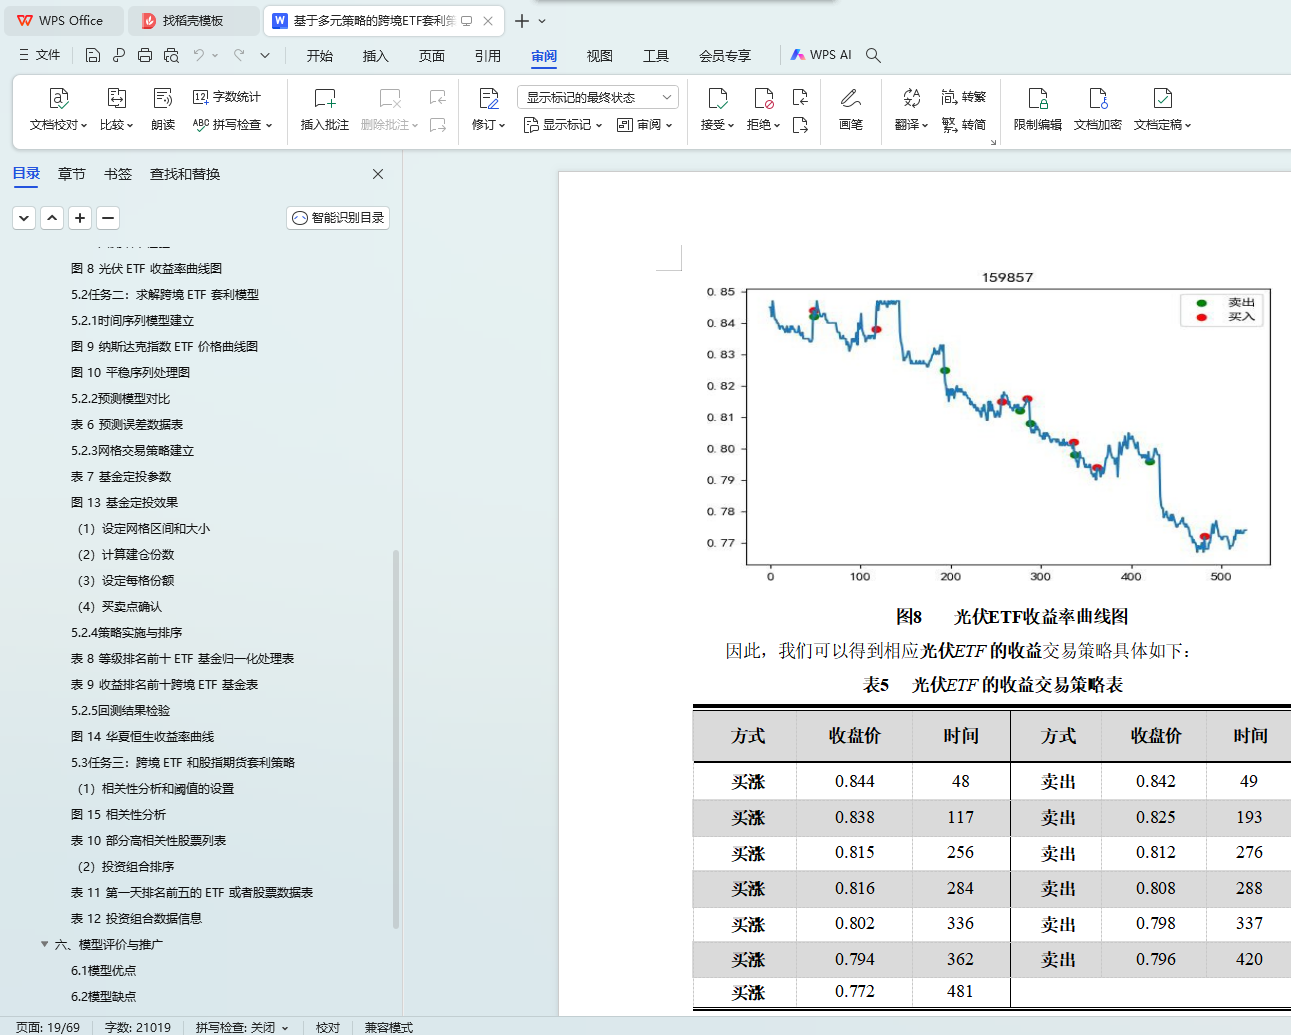Click the search magnifier next to WPS AI
The image size is (1291, 1035).
point(873,55)
